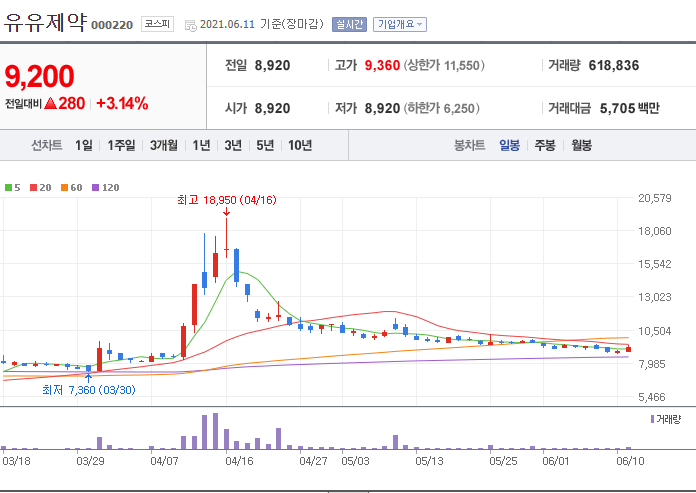This screenshot has width=696, height=493.
Task: Click the 10,504 price axis label
Action: (655, 331)
